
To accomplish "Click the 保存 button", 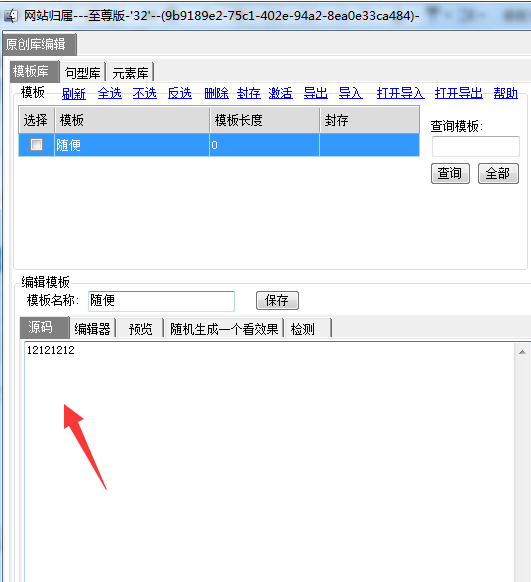I will tap(277, 300).
